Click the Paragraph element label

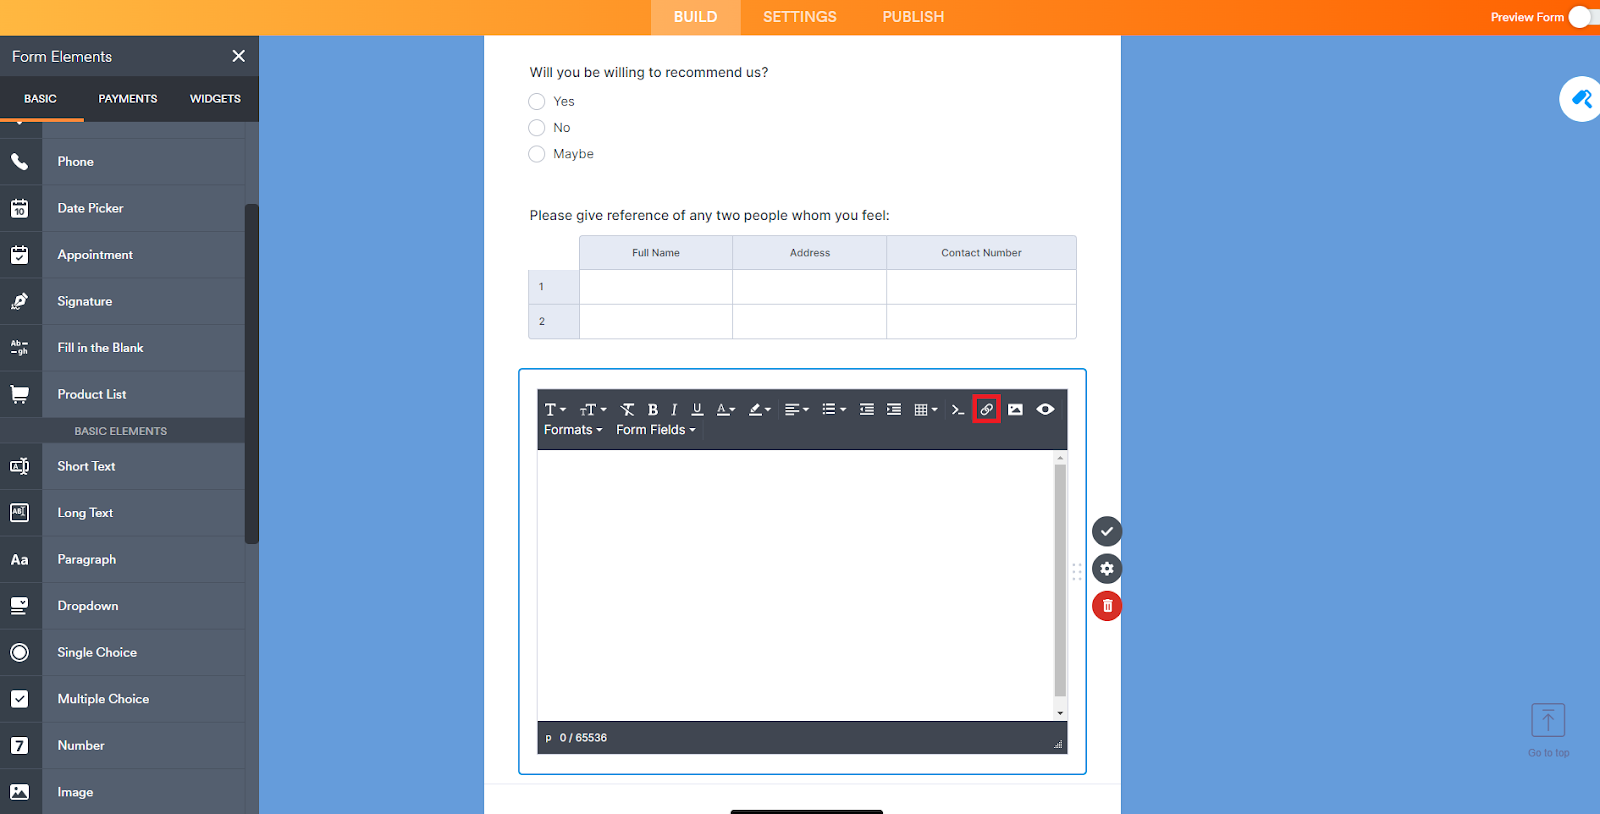click(87, 559)
